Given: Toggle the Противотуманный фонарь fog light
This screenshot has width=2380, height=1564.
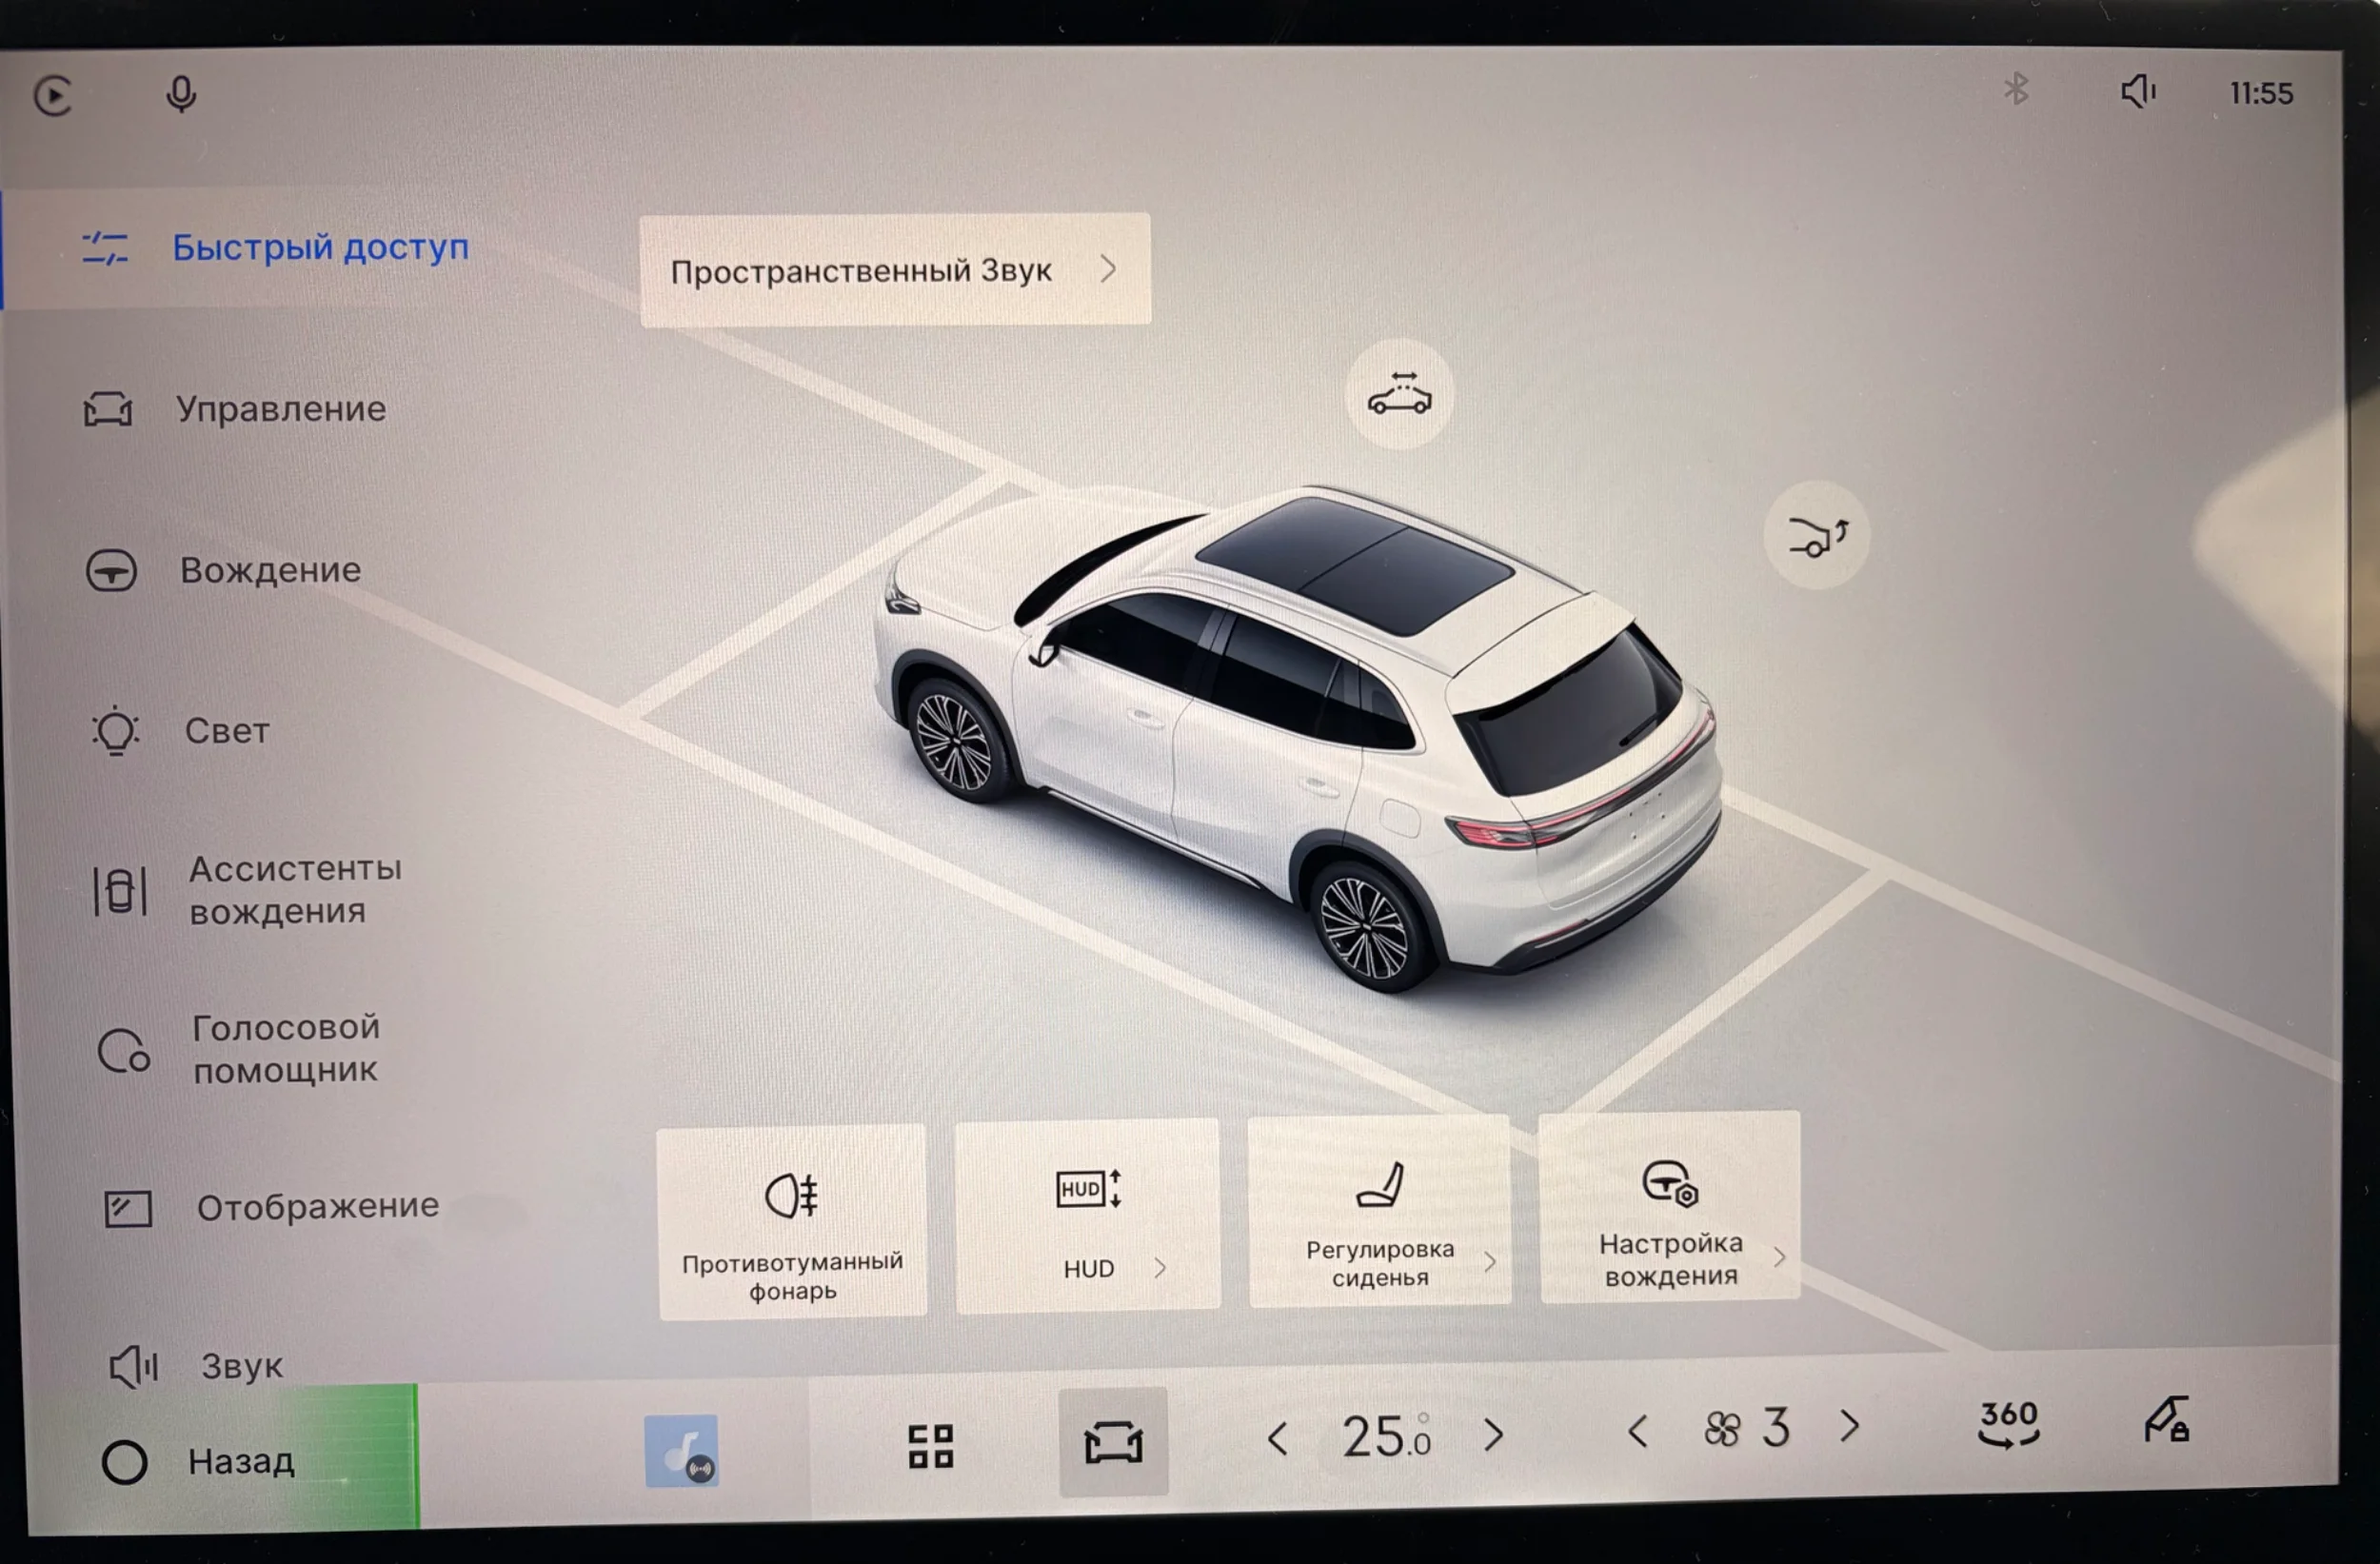Looking at the screenshot, I should pyautogui.click(x=792, y=1222).
